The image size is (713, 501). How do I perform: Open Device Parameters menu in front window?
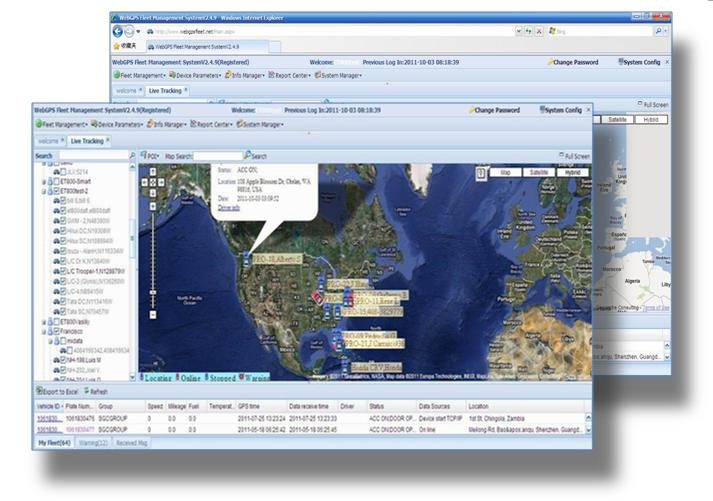tap(117, 124)
